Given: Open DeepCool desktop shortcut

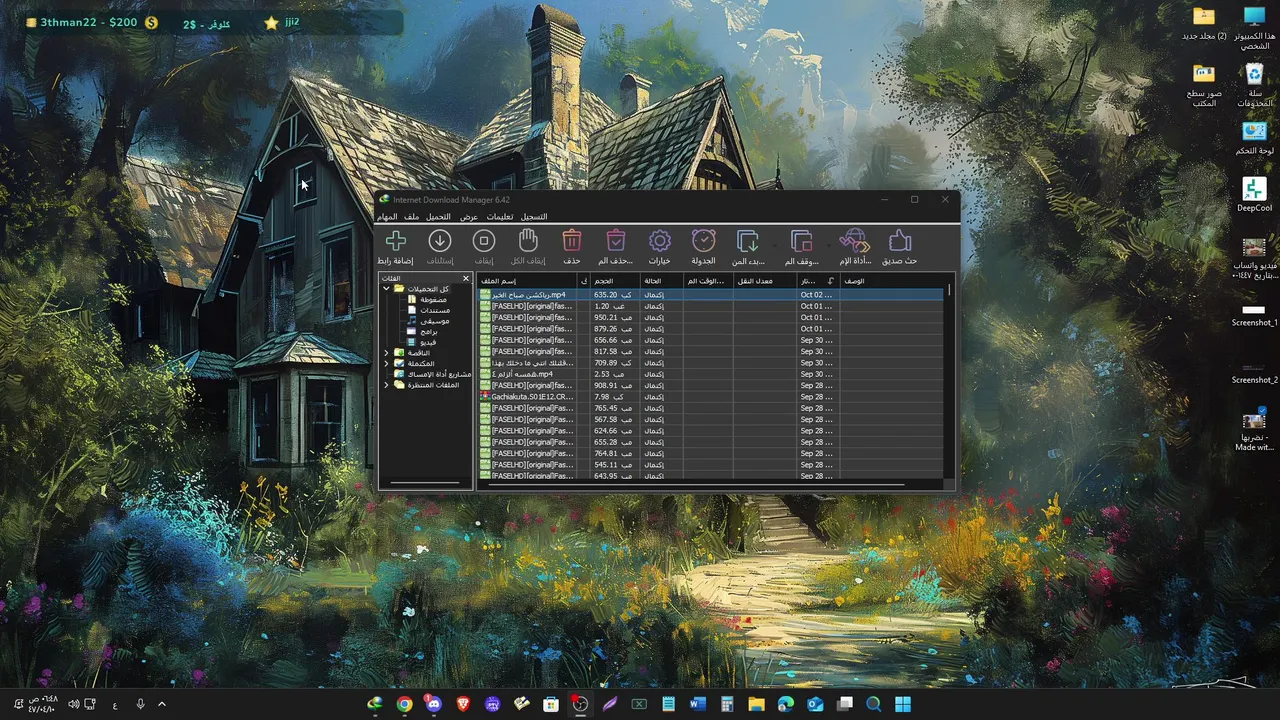Looking at the screenshot, I should (1254, 195).
